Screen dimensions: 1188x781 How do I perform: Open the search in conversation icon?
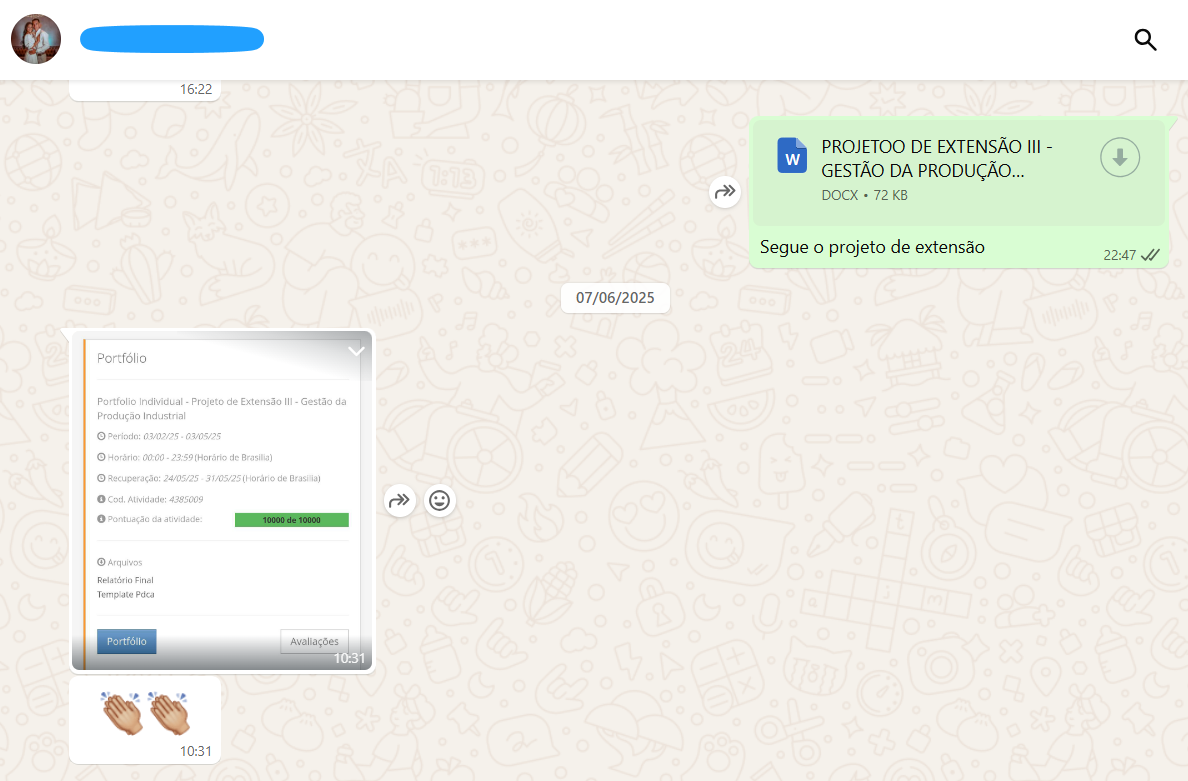tap(1145, 40)
